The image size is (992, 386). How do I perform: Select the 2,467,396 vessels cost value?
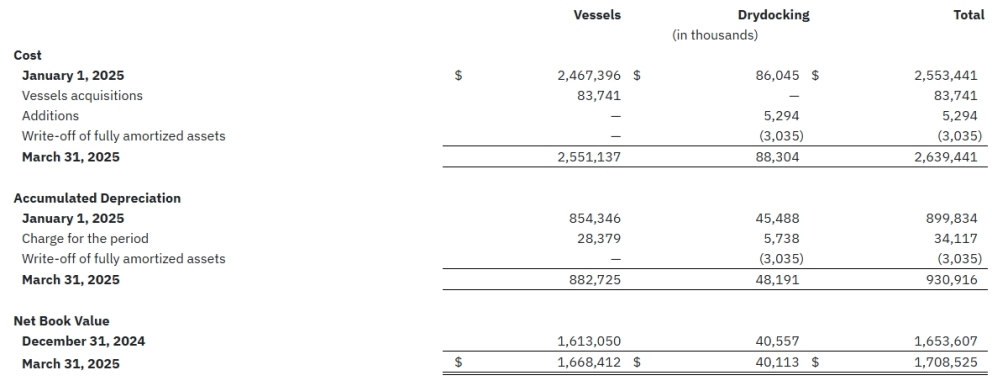click(x=589, y=75)
